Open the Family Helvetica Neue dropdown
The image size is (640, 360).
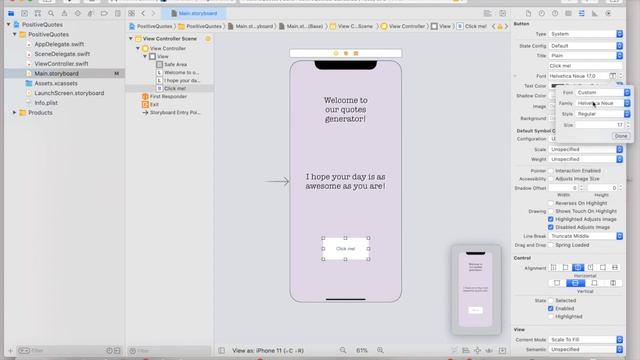click(603, 103)
